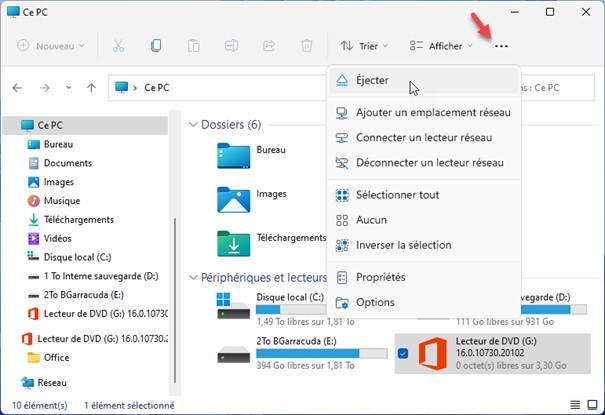The image size is (605, 415).
Task: Uncheck the Lecteur de DVD (G:) checkbox
Action: [402, 353]
